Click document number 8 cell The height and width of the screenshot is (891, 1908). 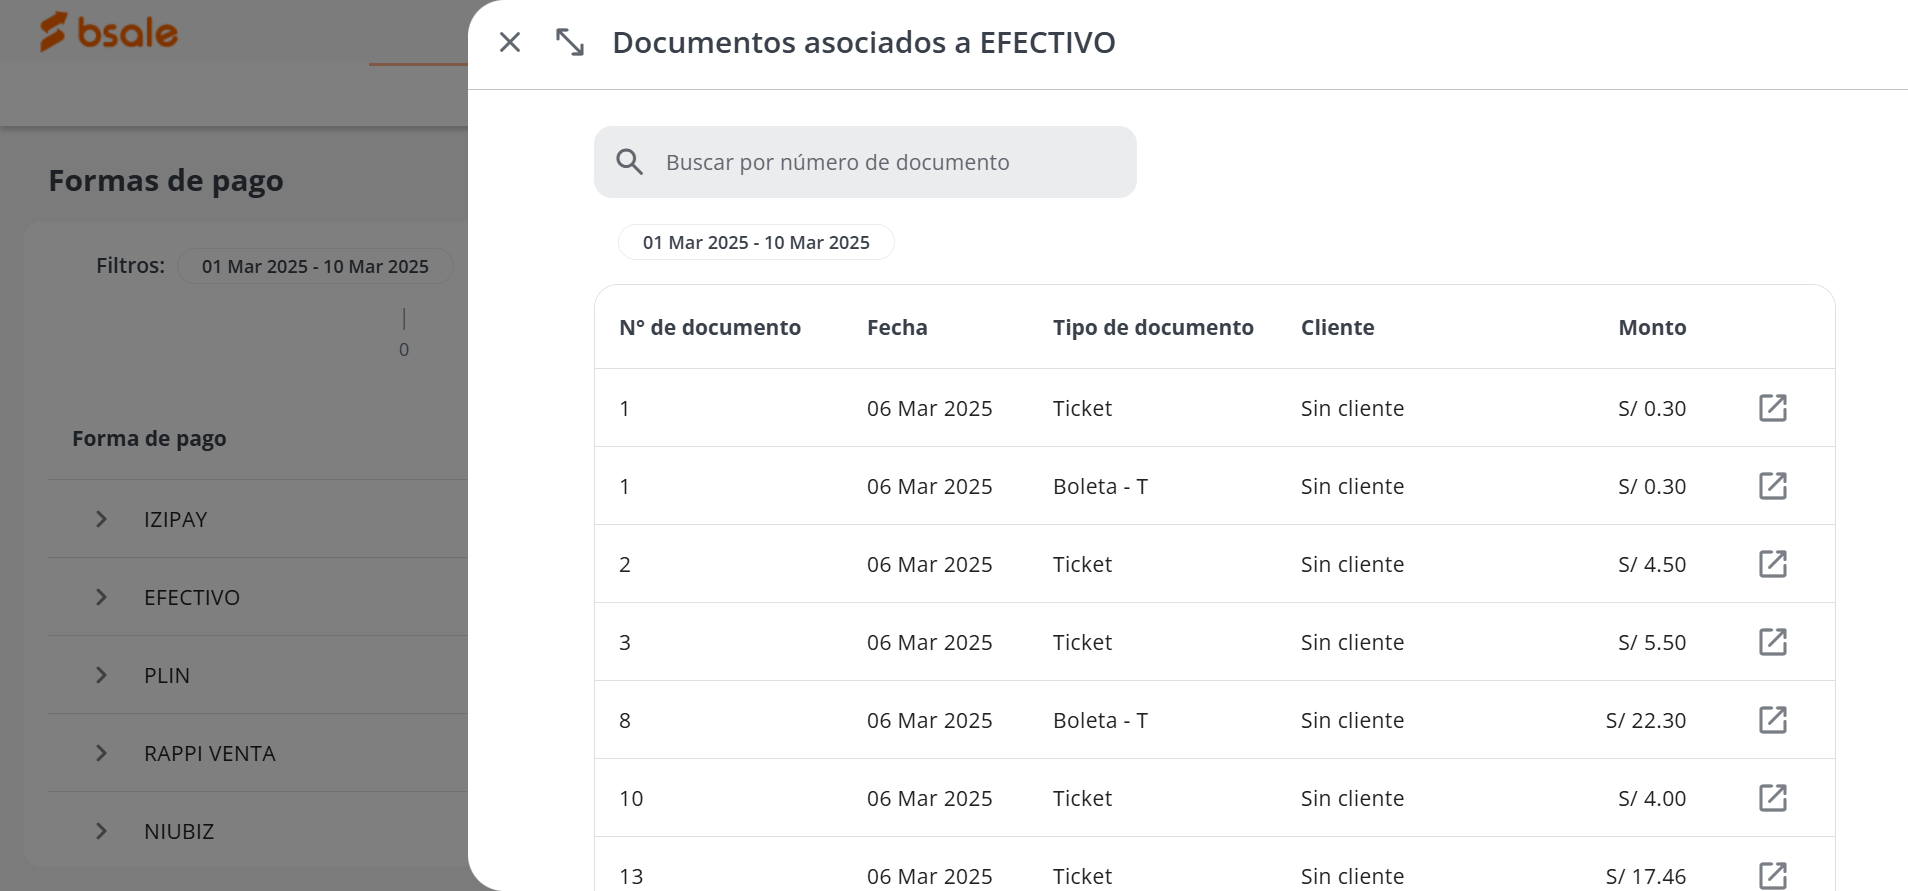[625, 720]
